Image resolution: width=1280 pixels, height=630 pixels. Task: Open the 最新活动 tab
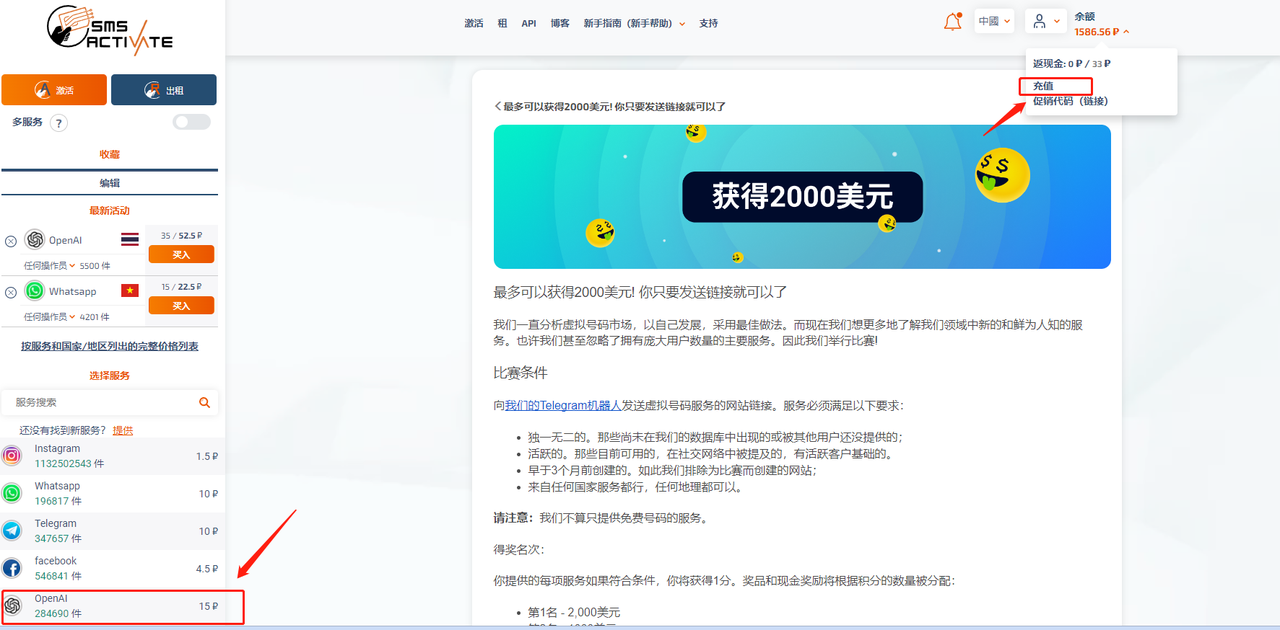pos(109,211)
